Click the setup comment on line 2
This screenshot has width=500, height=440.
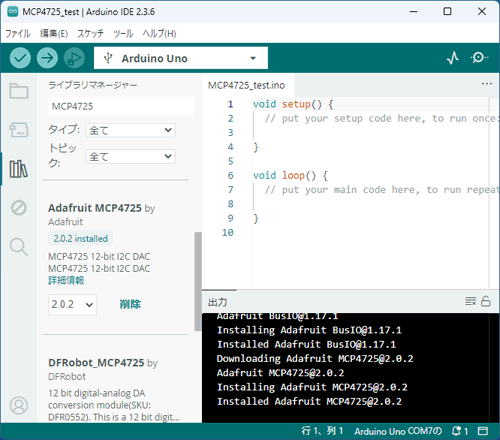click(381, 119)
